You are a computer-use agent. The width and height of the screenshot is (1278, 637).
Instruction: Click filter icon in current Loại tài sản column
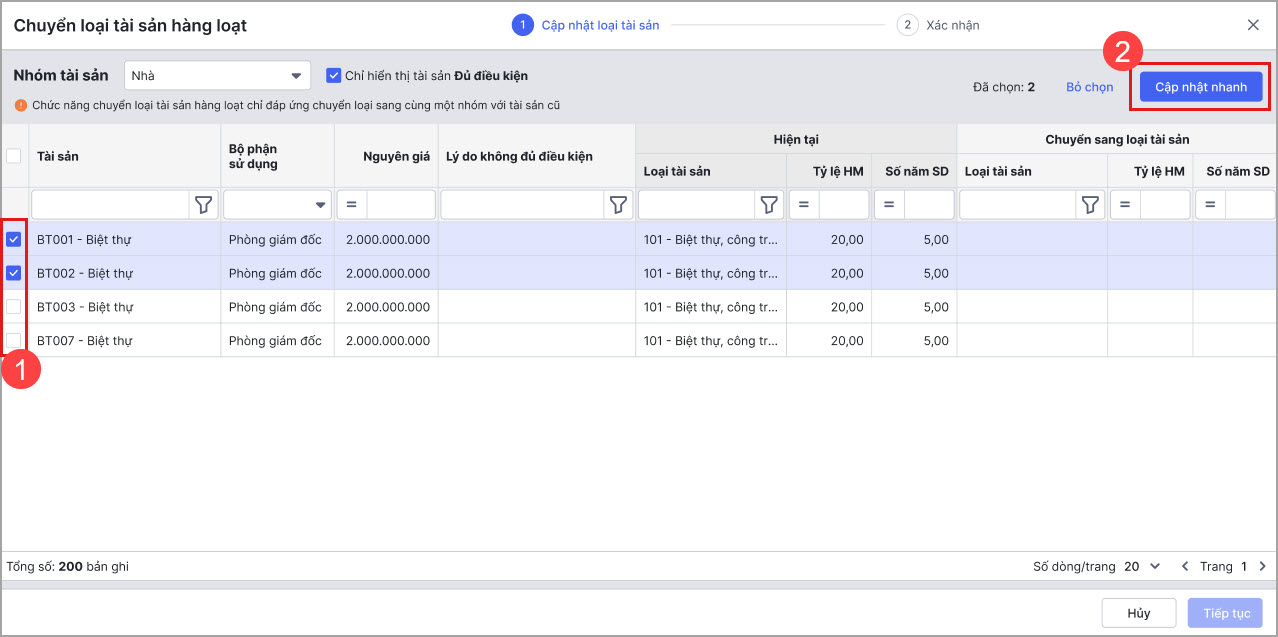[x=769, y=205]
